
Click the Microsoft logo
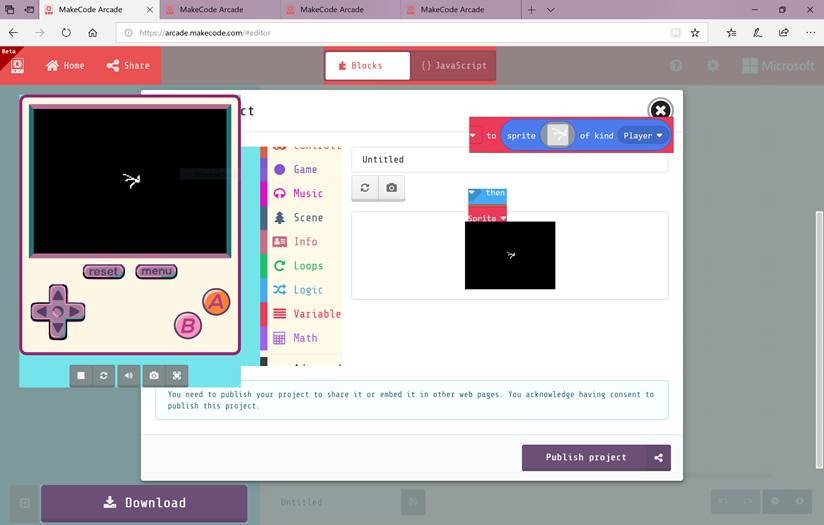tap(778, 66)
